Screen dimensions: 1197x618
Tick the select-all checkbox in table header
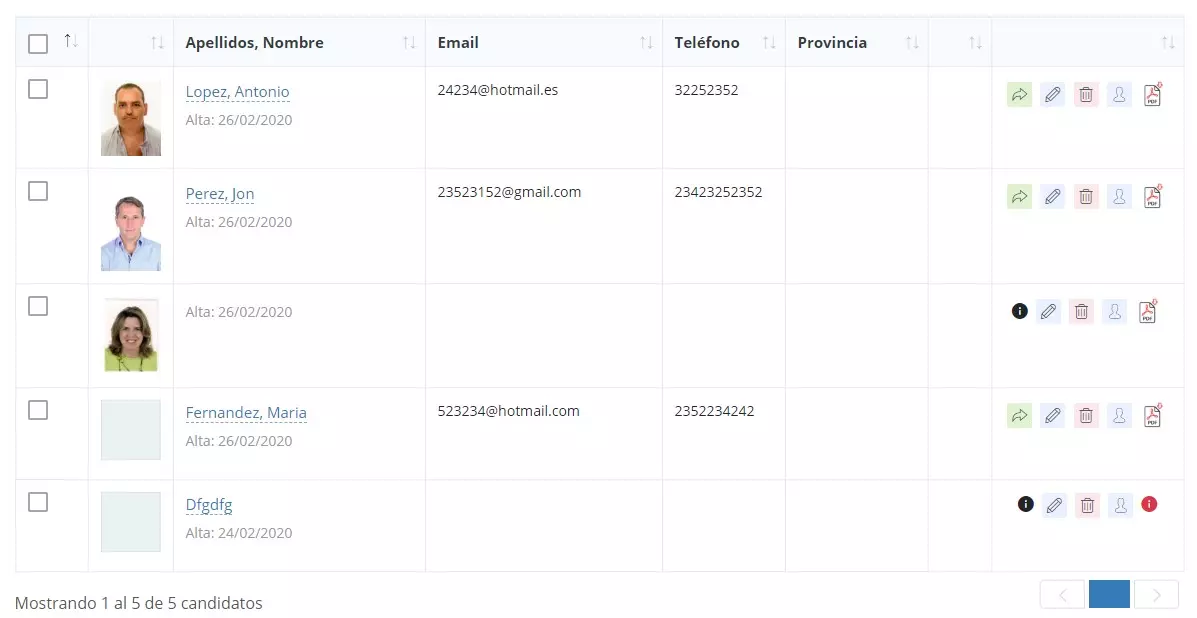[x=38, y=44]
